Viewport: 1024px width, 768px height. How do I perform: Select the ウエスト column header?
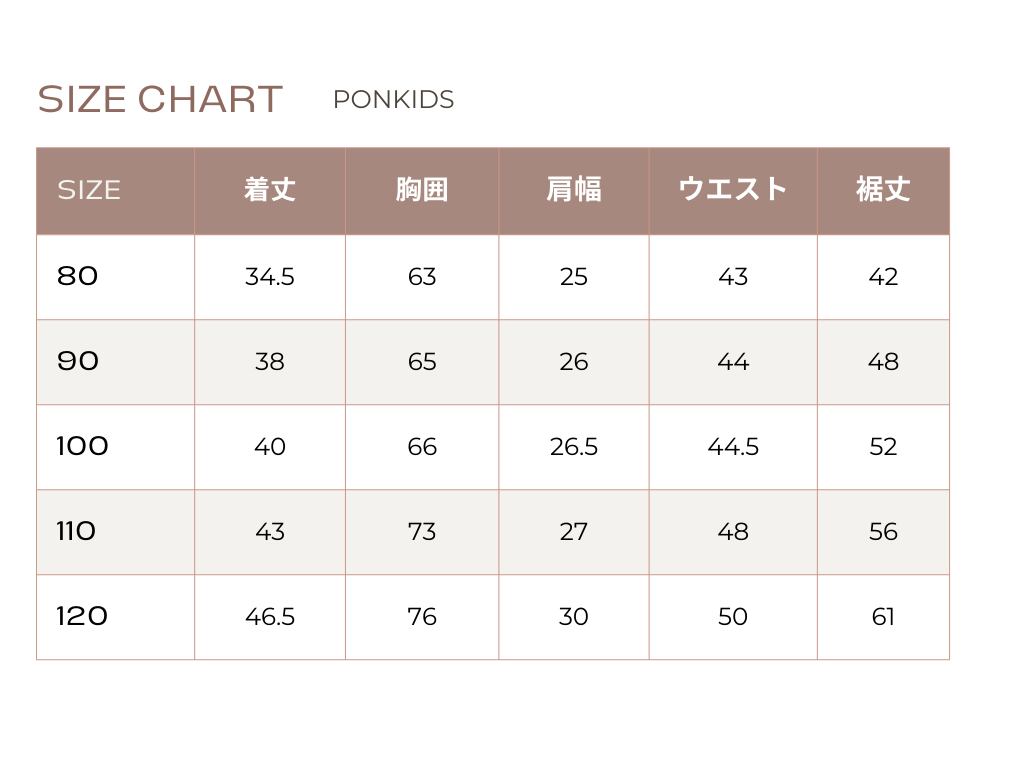click(733, 190)
